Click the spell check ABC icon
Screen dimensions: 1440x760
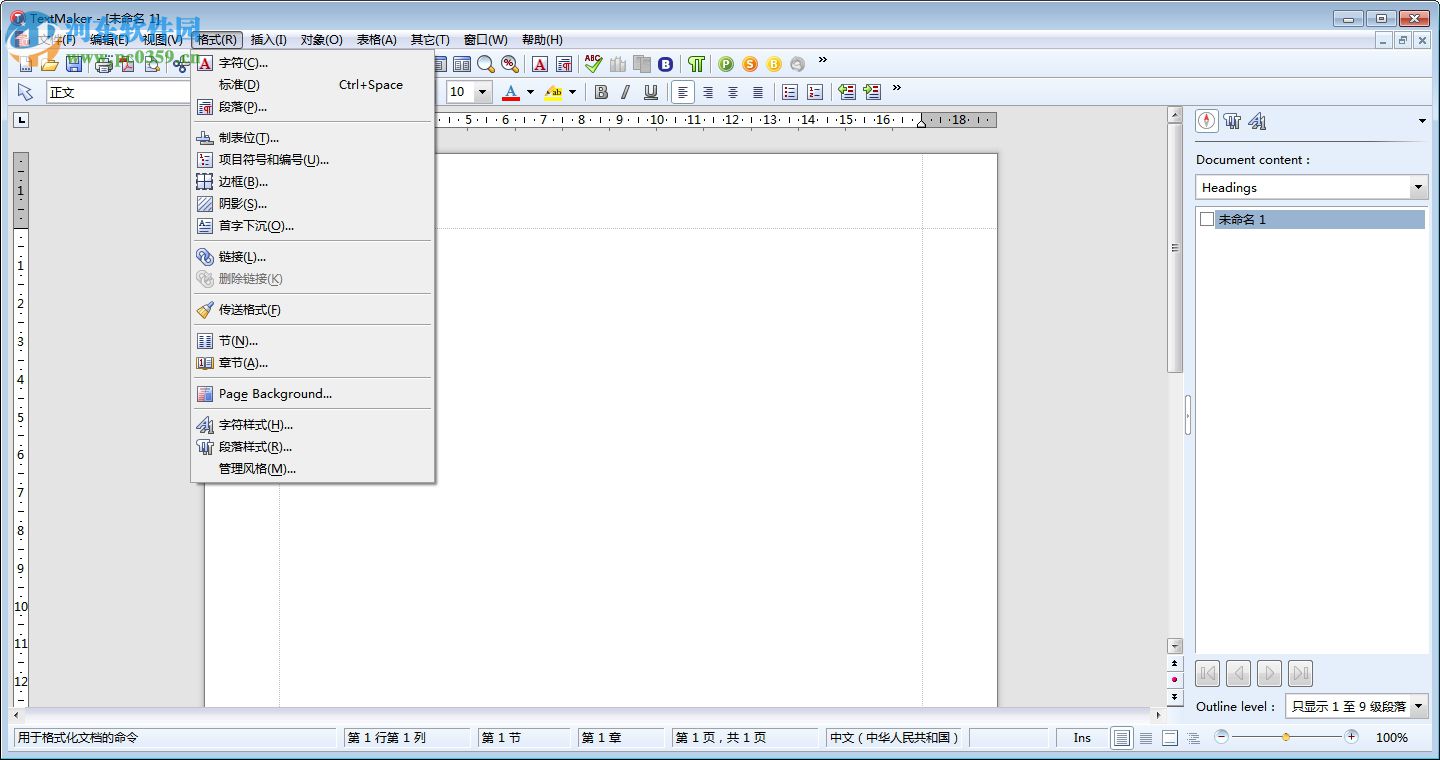coord(593,64)
